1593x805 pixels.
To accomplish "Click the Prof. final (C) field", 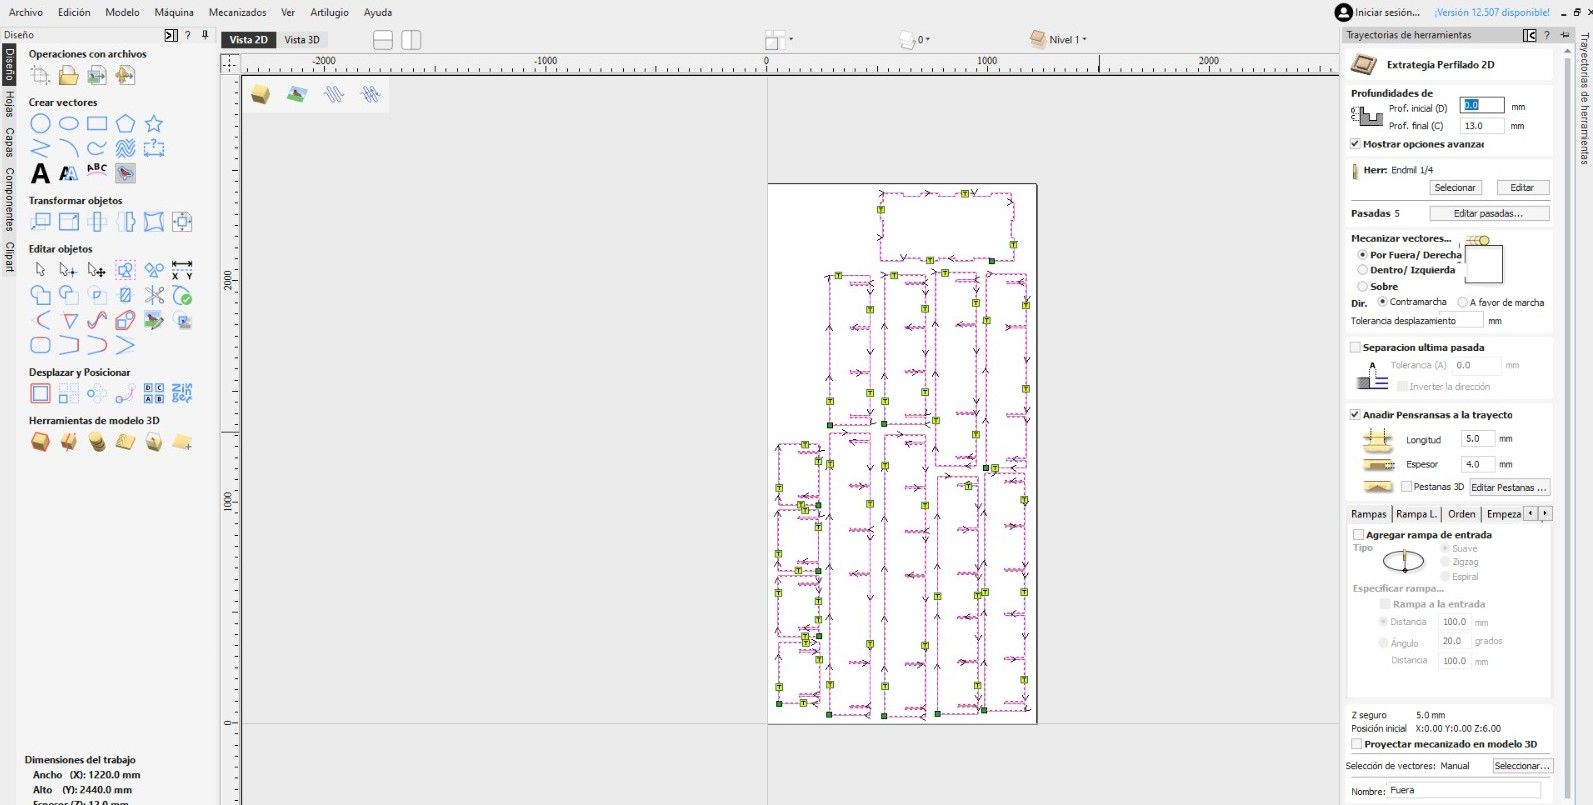I will pos(1481,126).
